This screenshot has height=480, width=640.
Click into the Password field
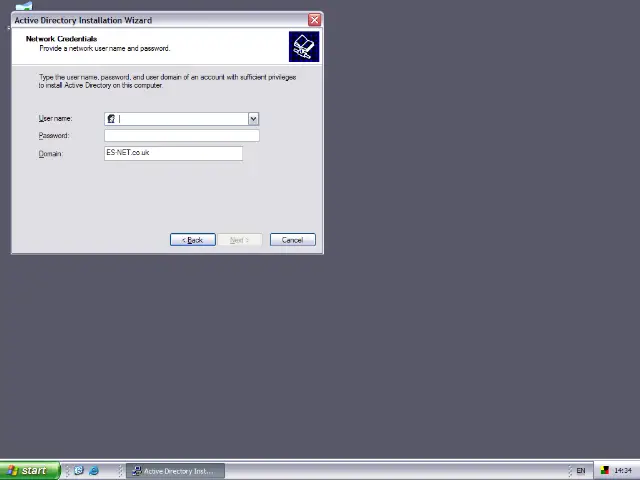[181, 136]
